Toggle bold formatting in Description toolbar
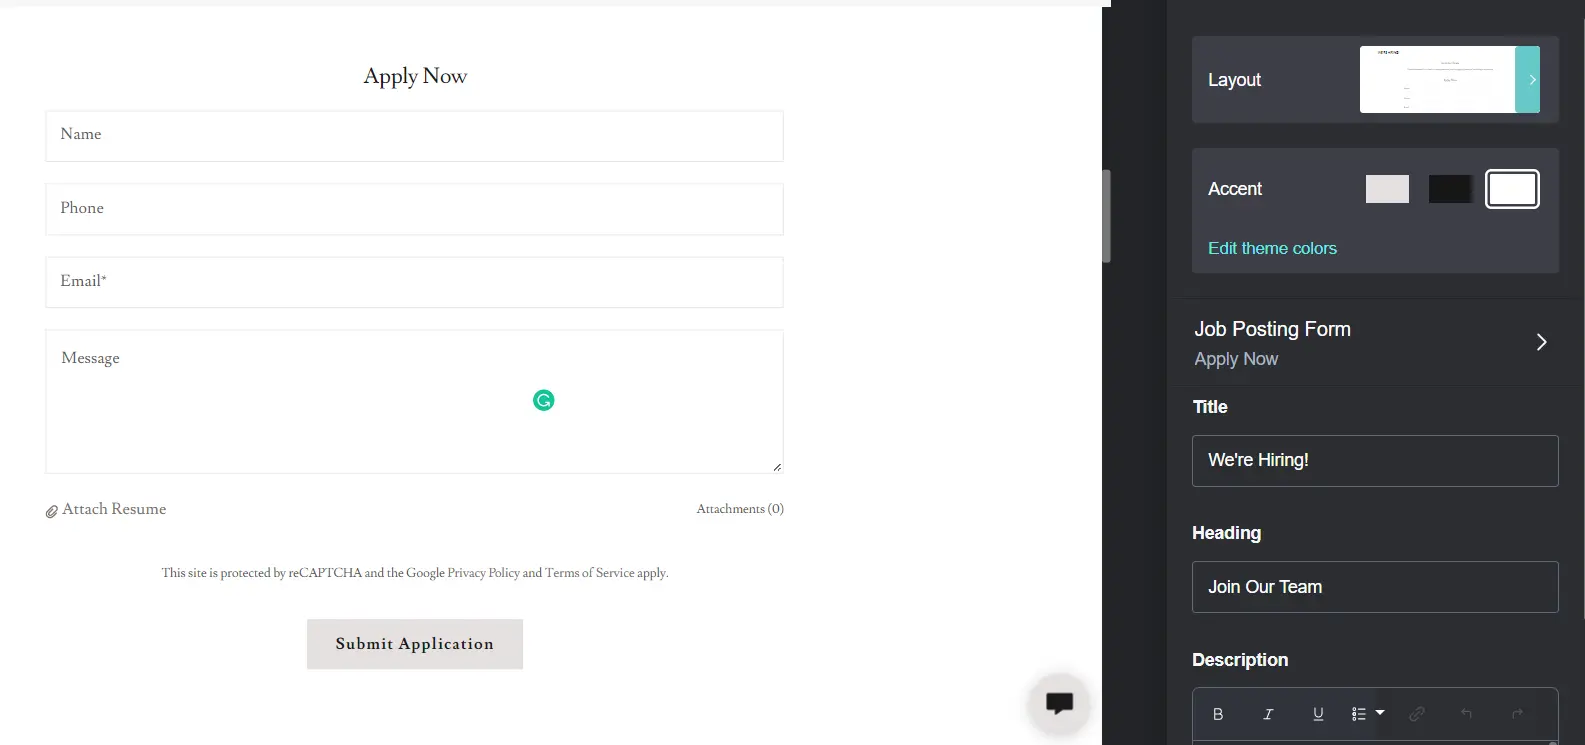Image resolution: width=1585 pixels, height=745 pixels. tap(1218, 714)
